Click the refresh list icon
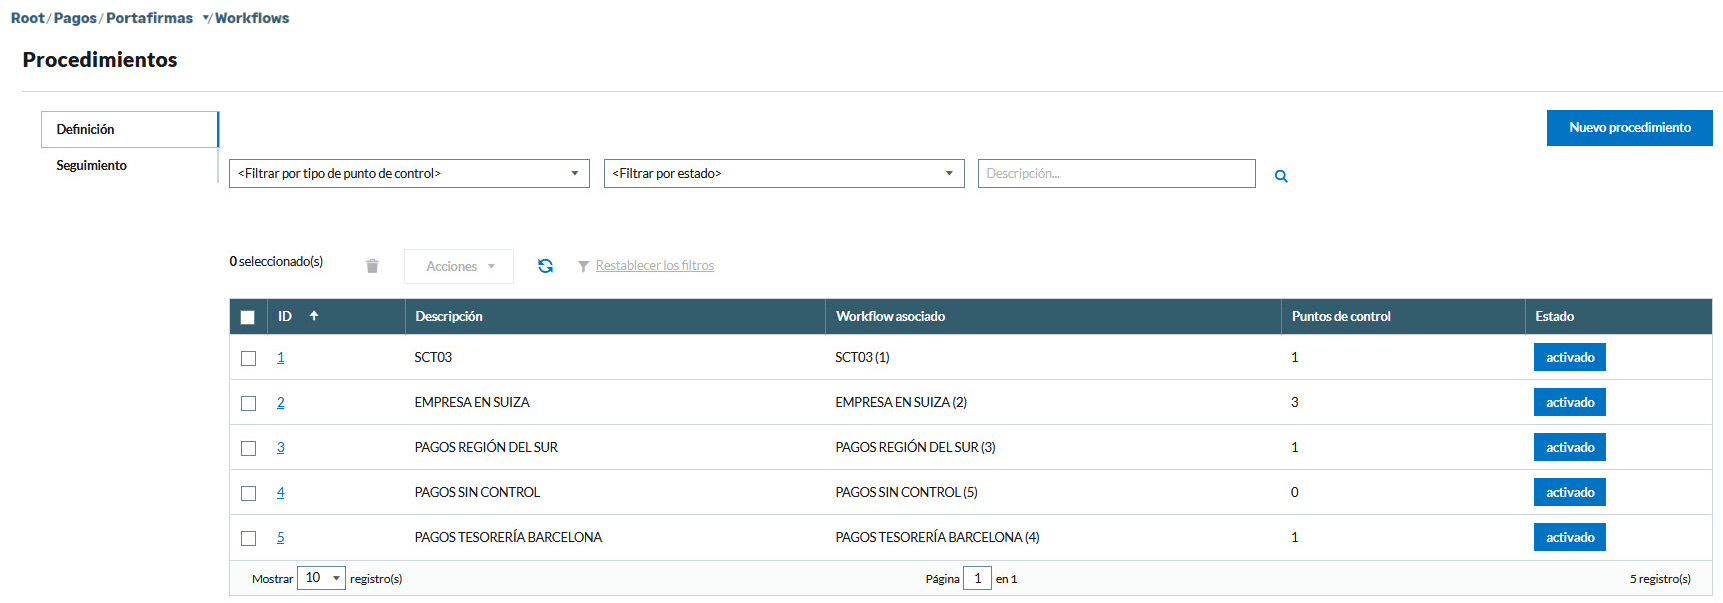Screen dimensions: 1723x603 click(x=545, y=266)
